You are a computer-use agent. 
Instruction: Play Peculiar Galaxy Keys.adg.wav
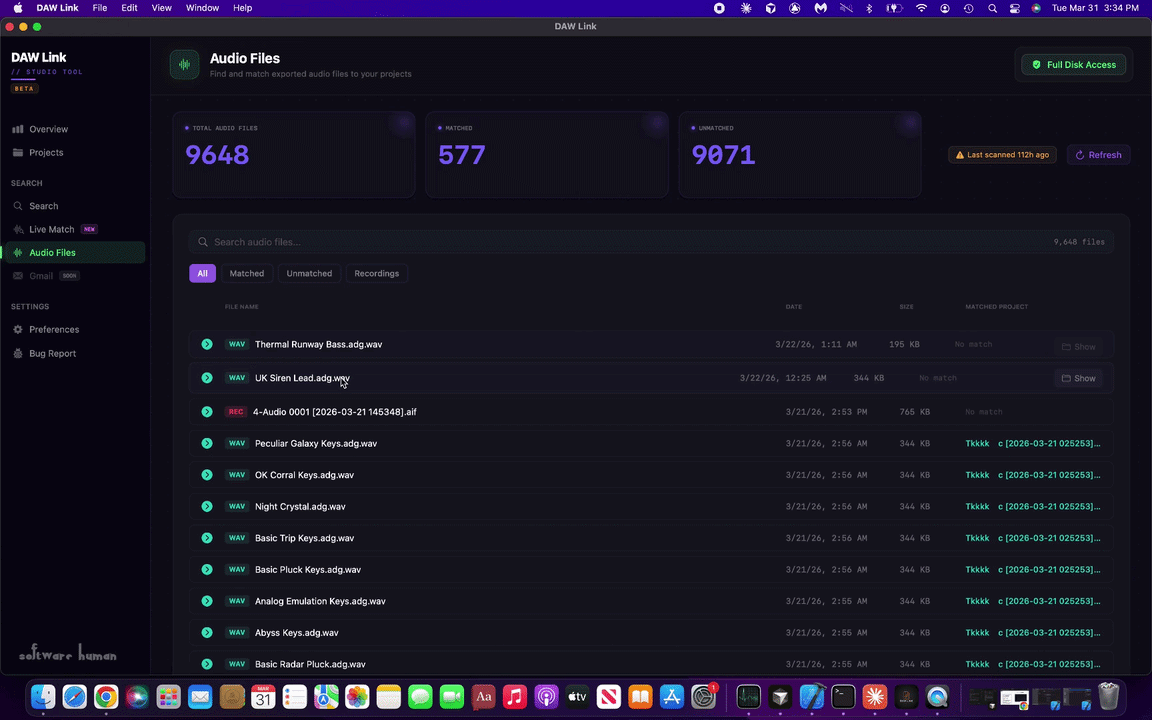pos(207,443)
